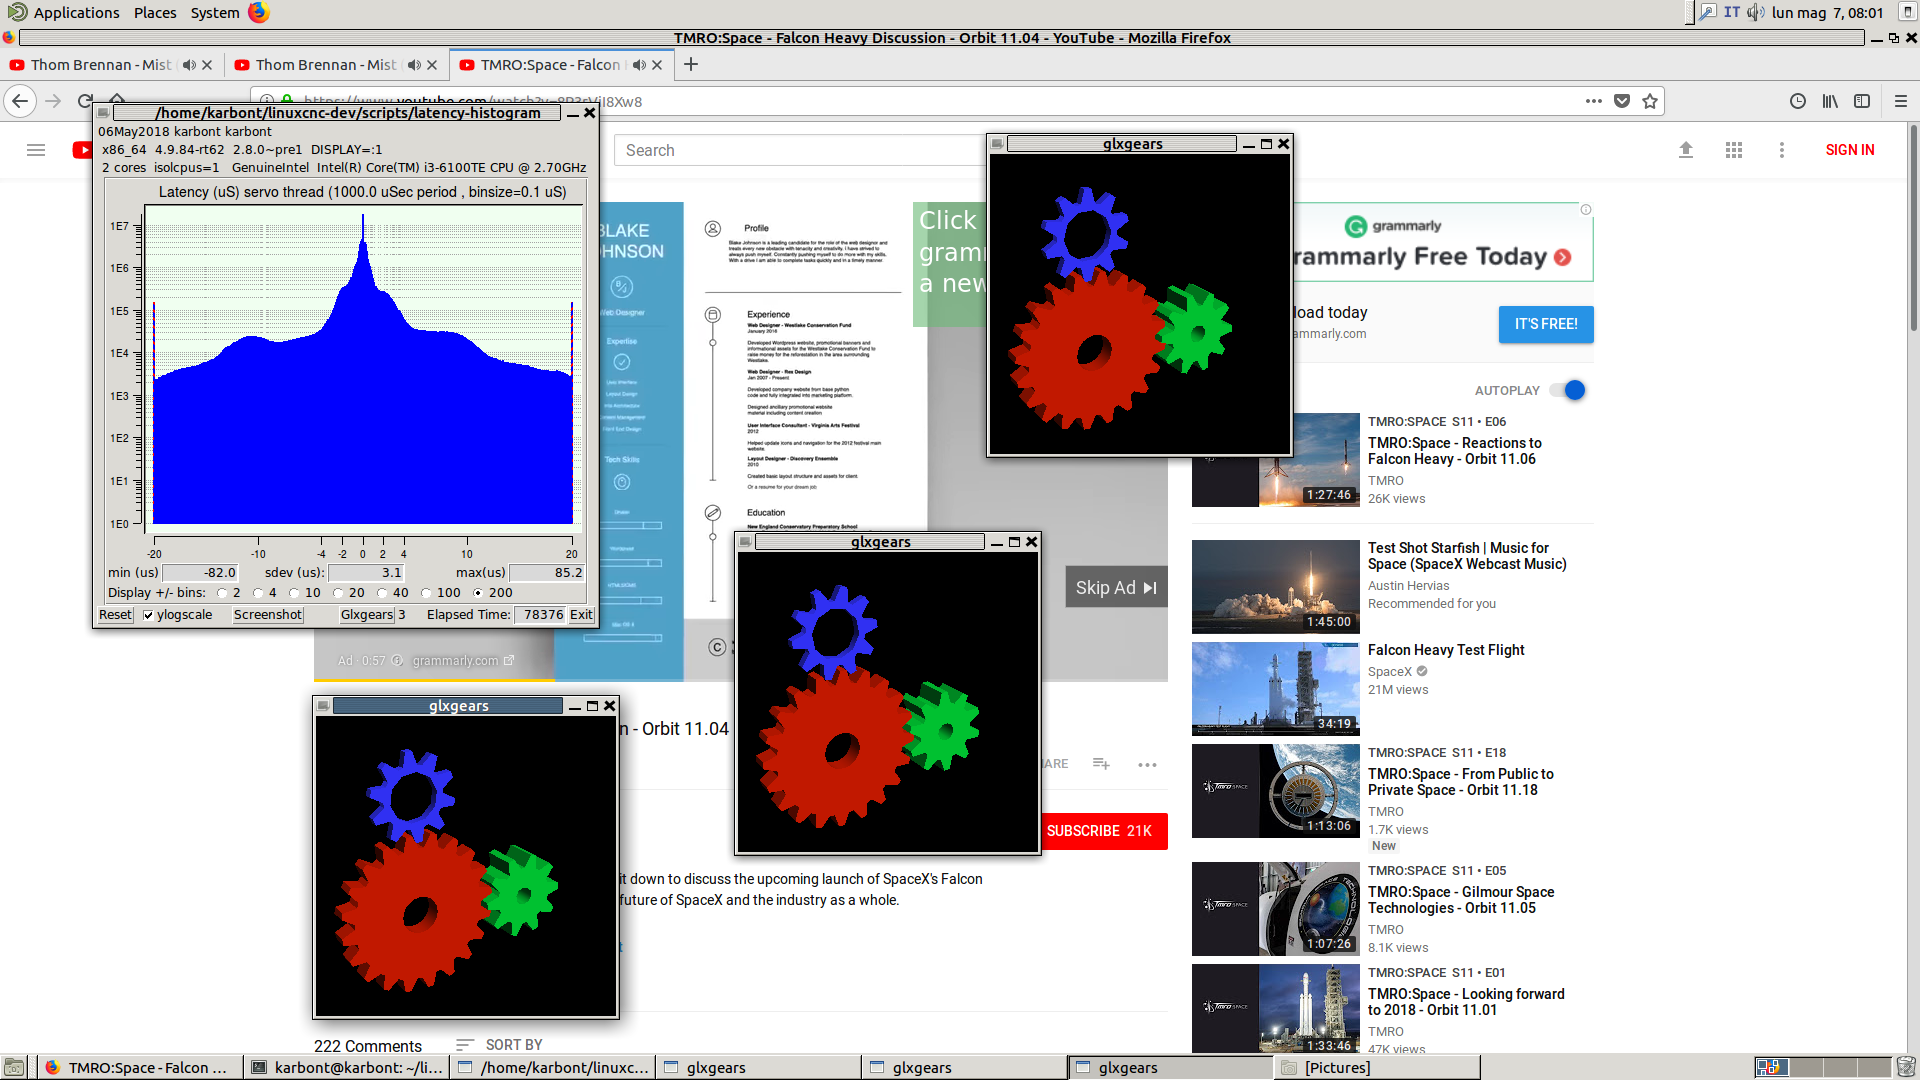Open Falcon Heavy Test Flight video thumbnail

pos(1276,689)
